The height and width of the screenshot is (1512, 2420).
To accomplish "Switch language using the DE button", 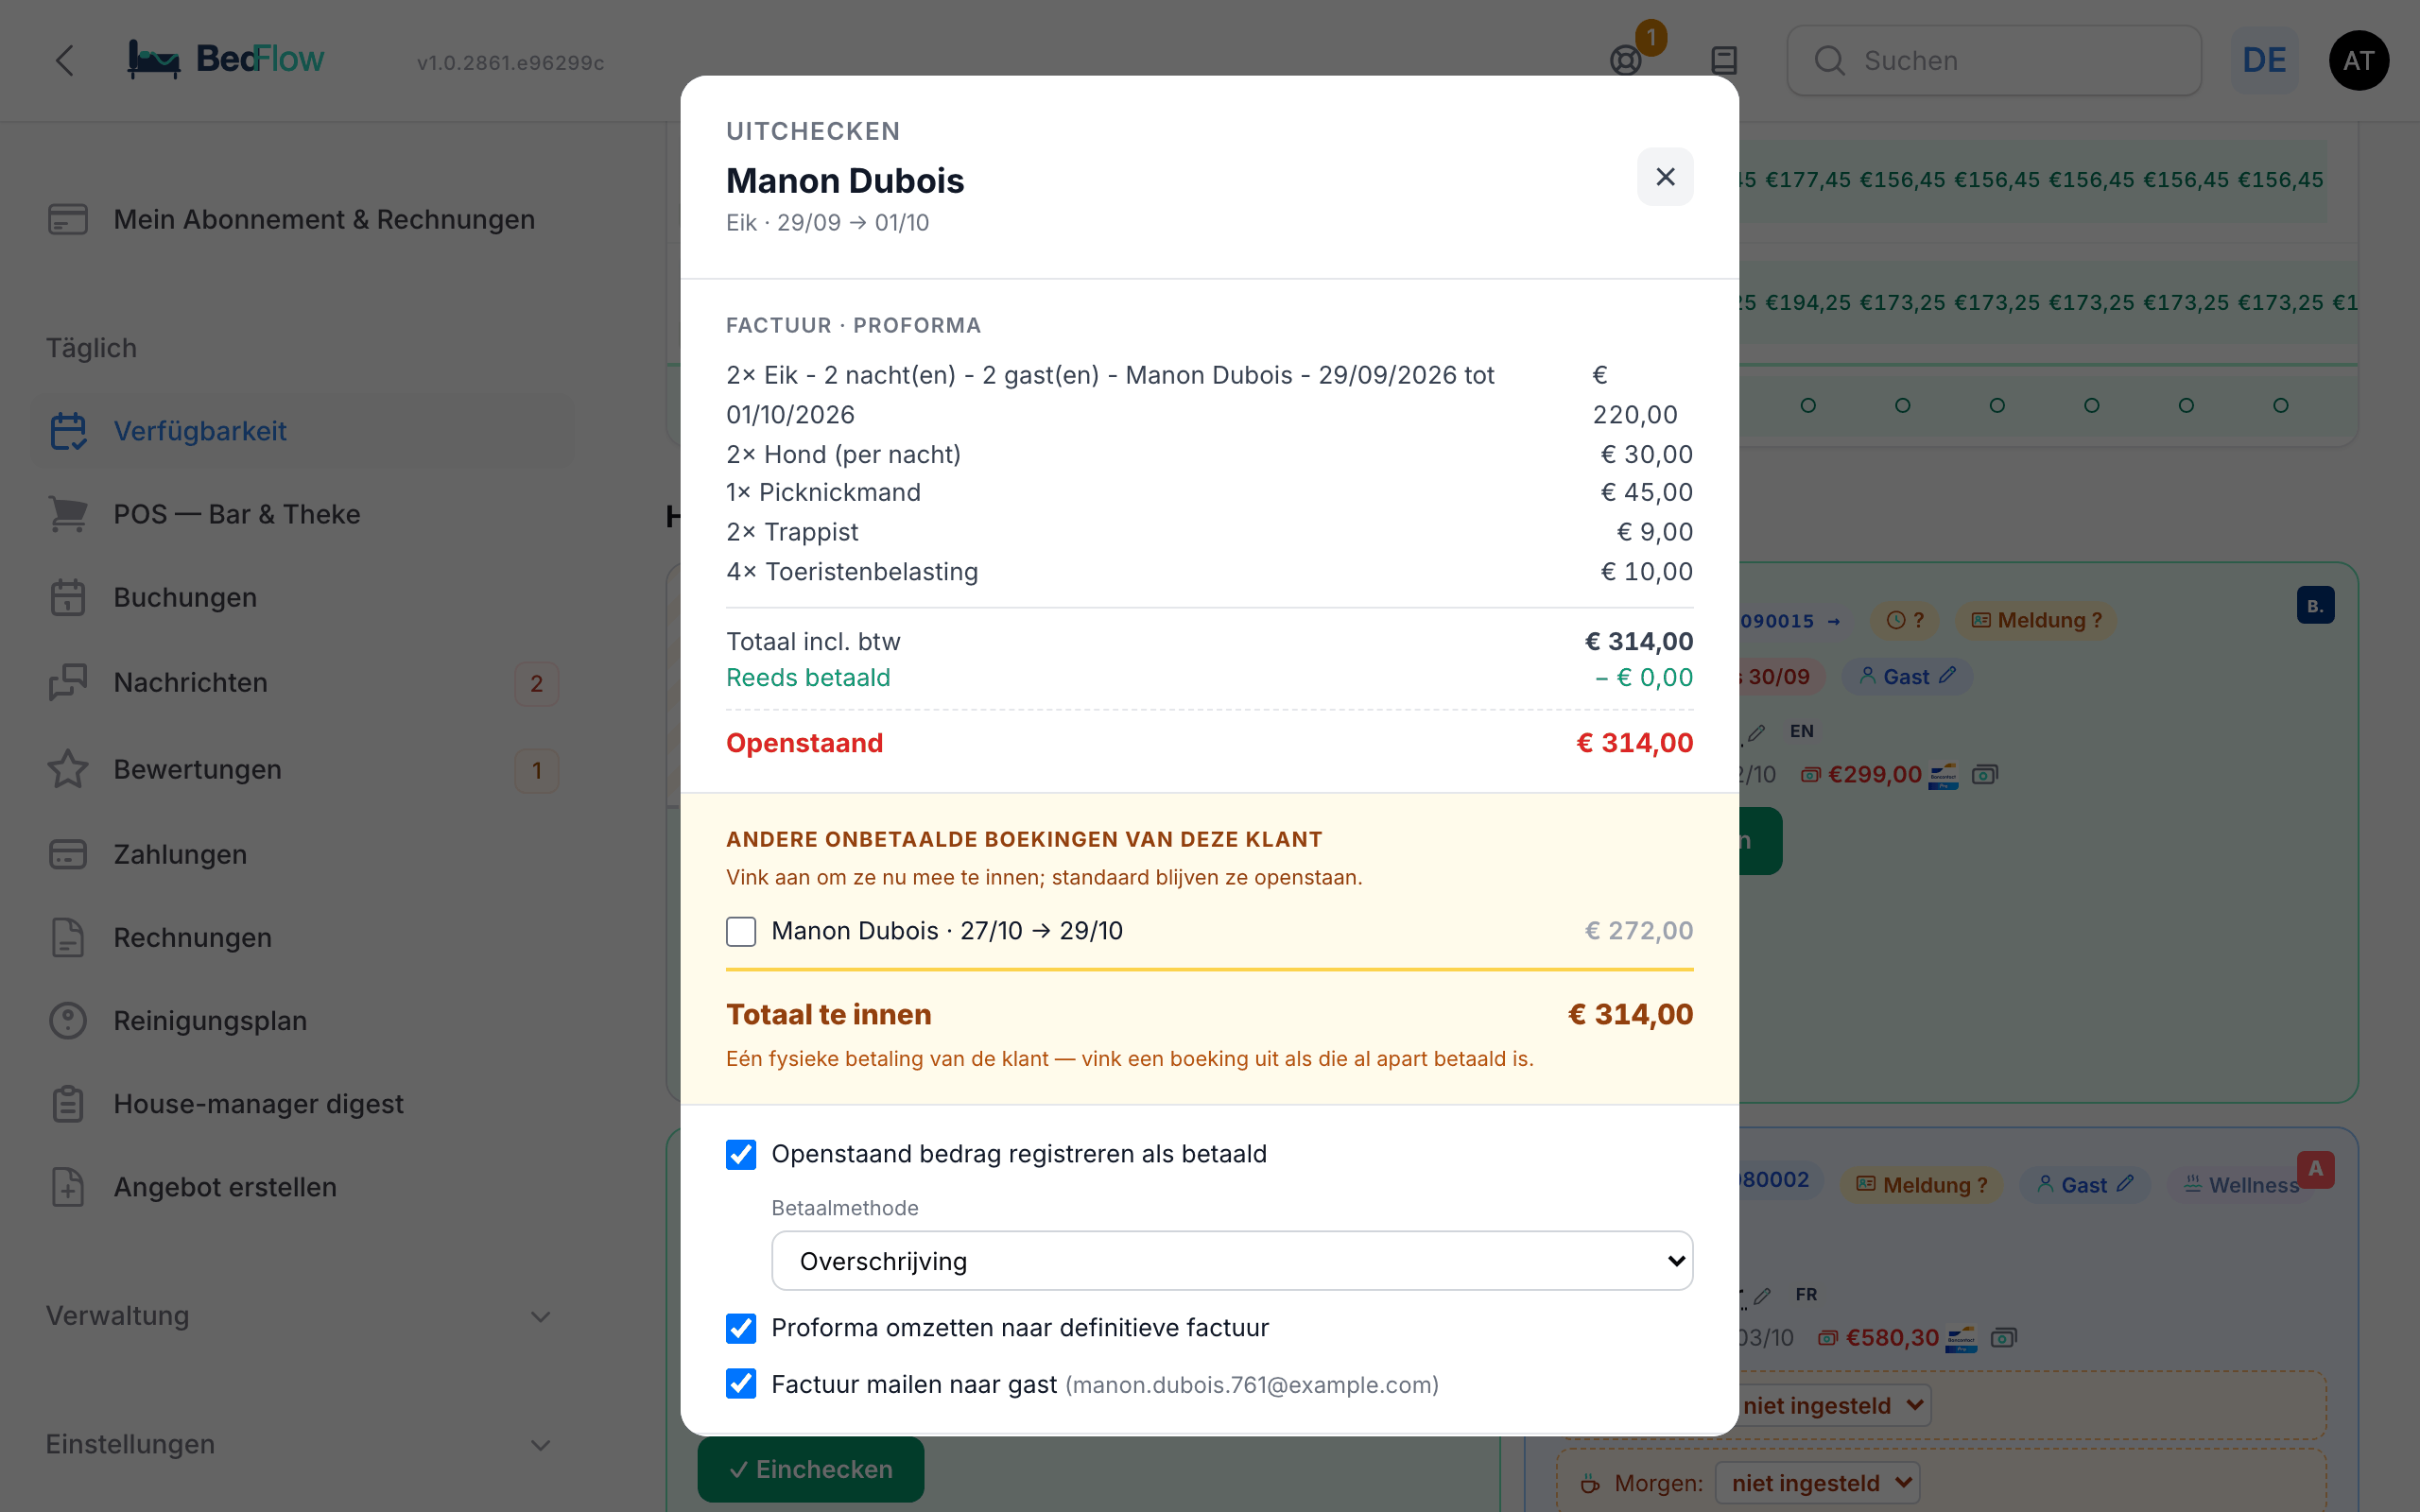I will point(2263,60).
